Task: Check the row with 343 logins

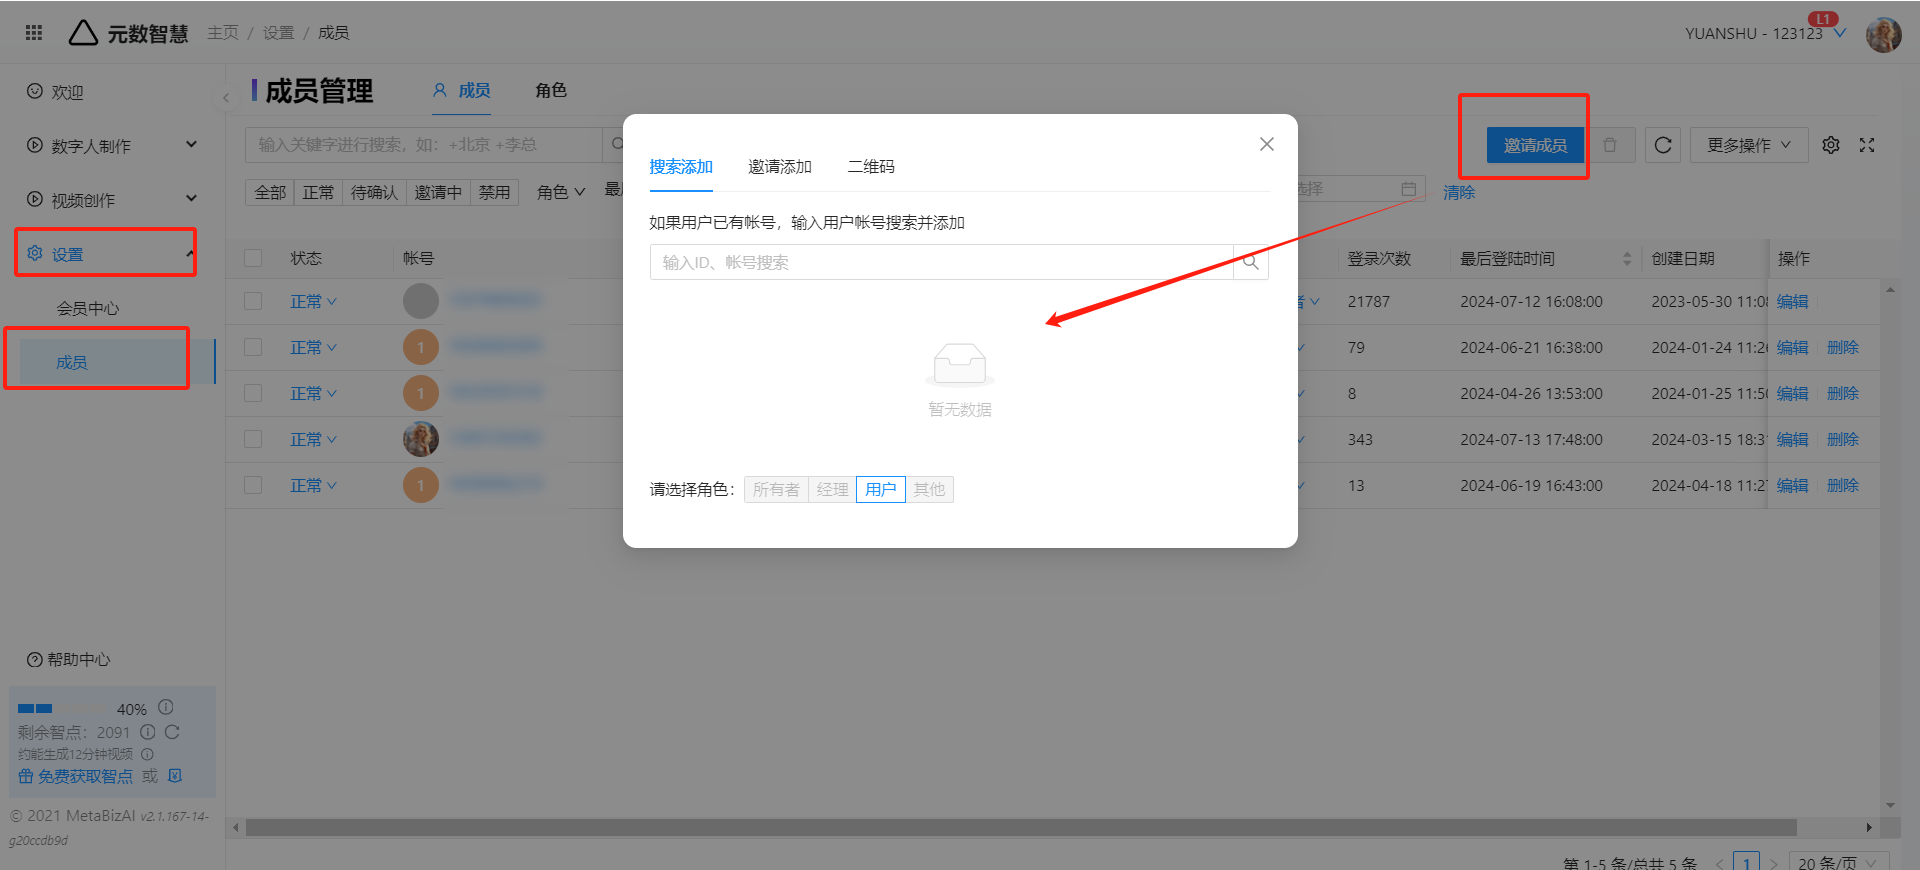Action: 253,439
